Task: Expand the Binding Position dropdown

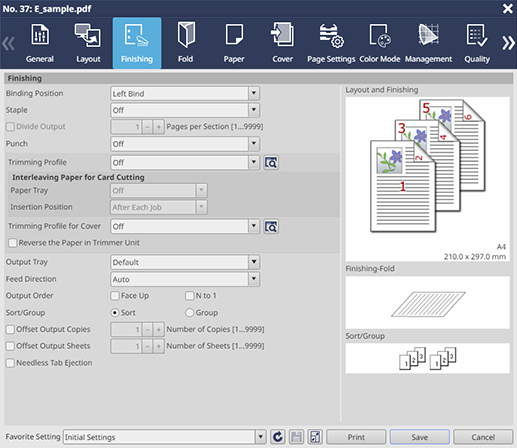Action: (185, 93)
